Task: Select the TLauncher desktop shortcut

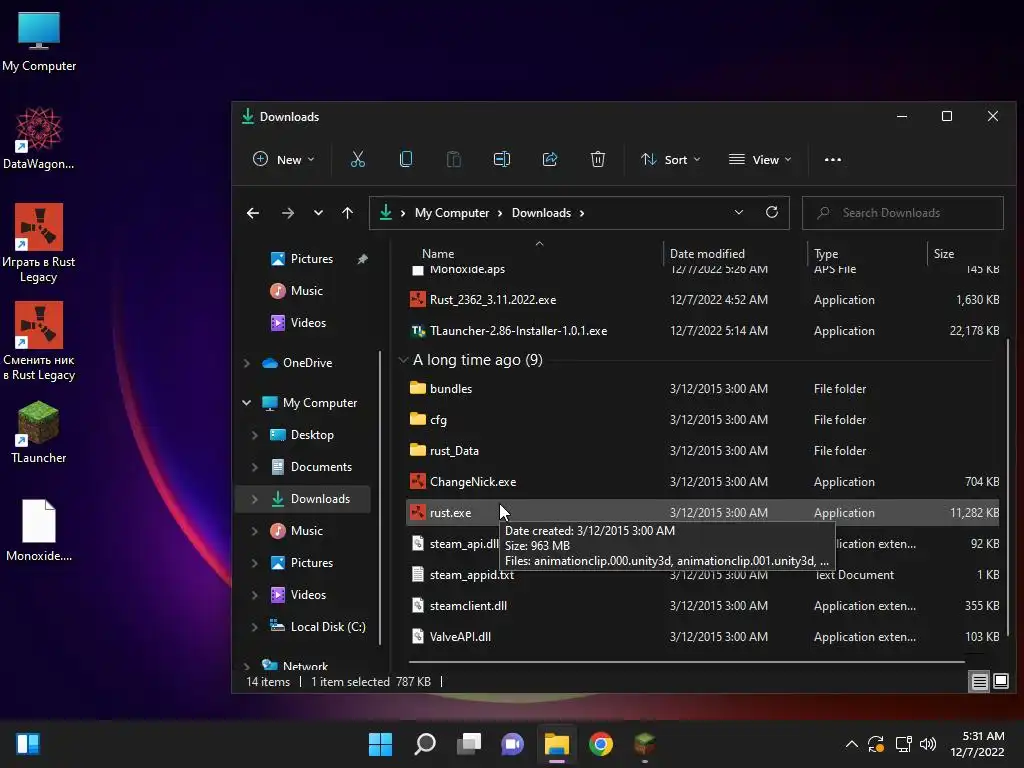Action: pyautogui.click(x=39, y=432)
